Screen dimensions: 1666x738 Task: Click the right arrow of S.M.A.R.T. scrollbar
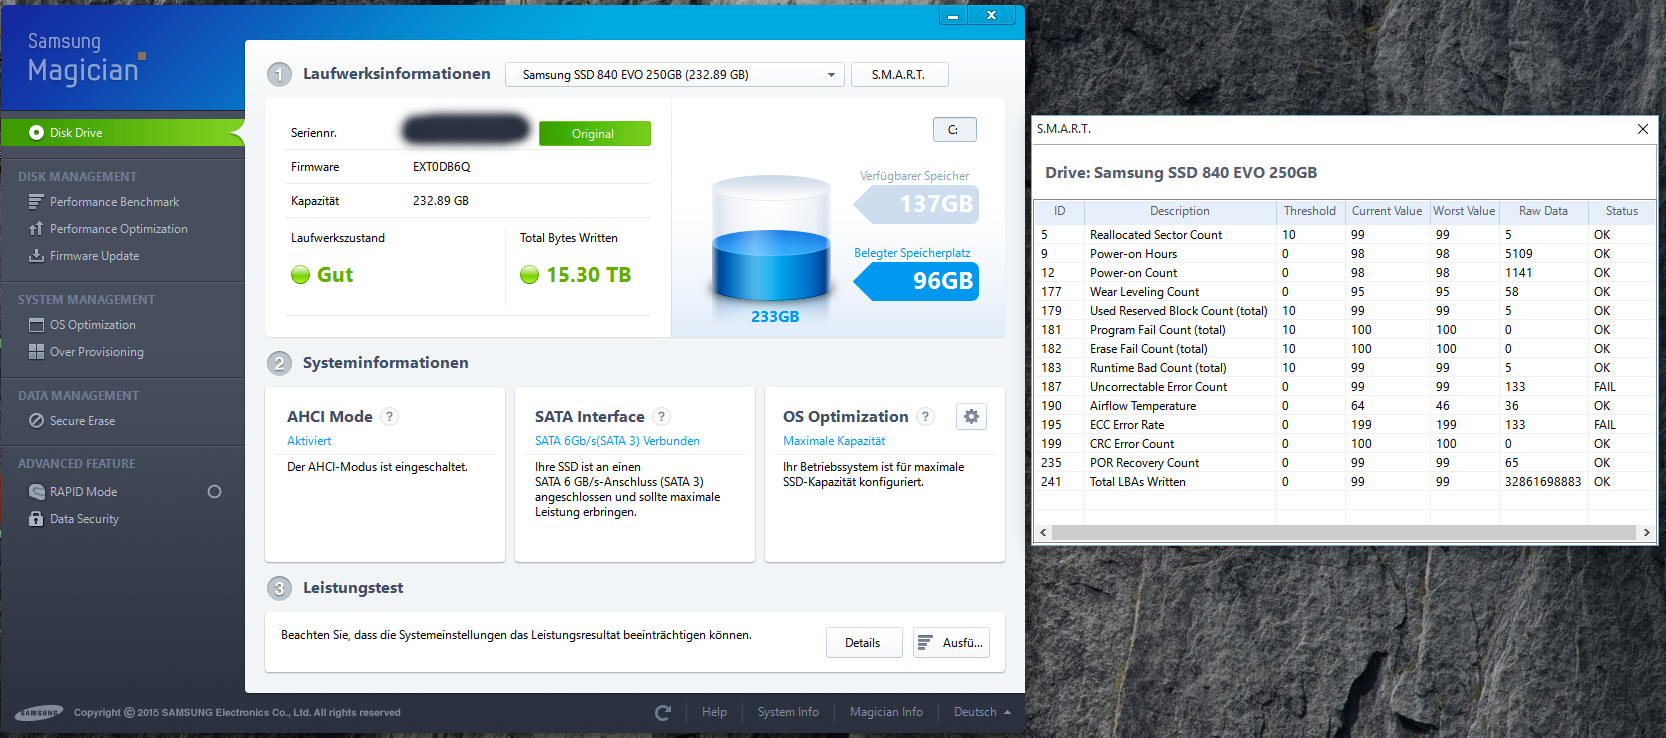(1646, 532)
